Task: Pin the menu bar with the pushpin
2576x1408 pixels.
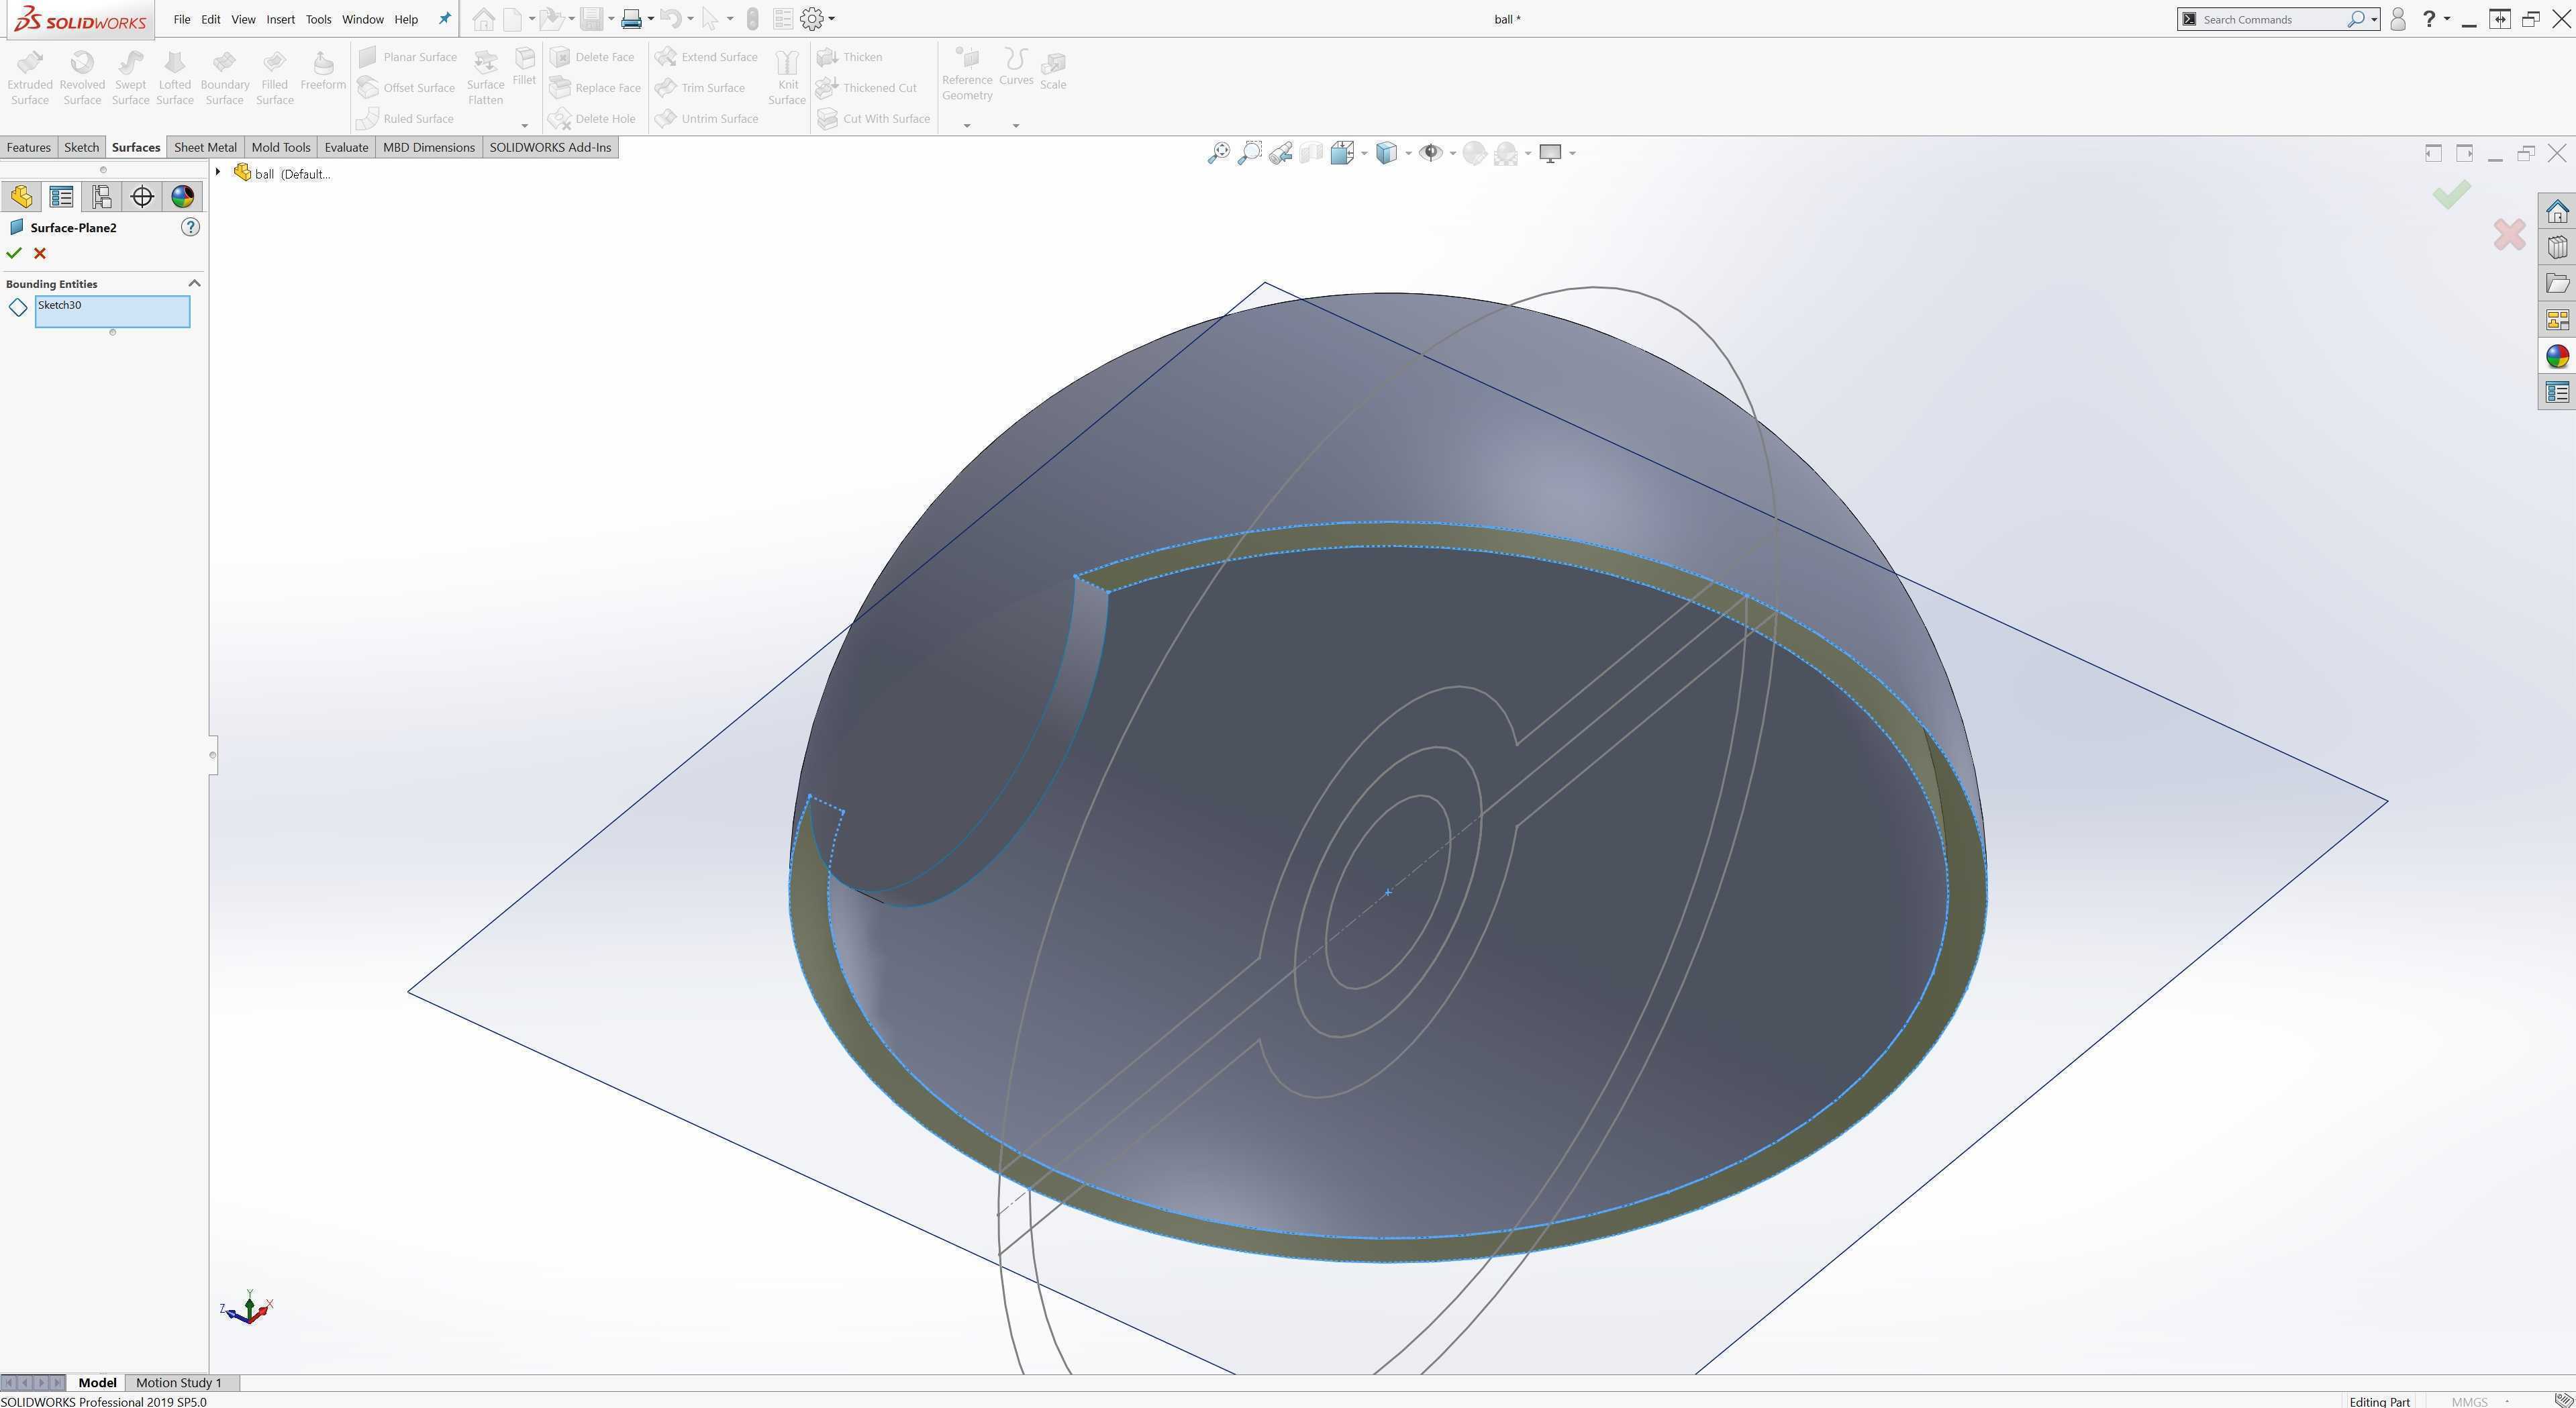Action: pos(445,19)
